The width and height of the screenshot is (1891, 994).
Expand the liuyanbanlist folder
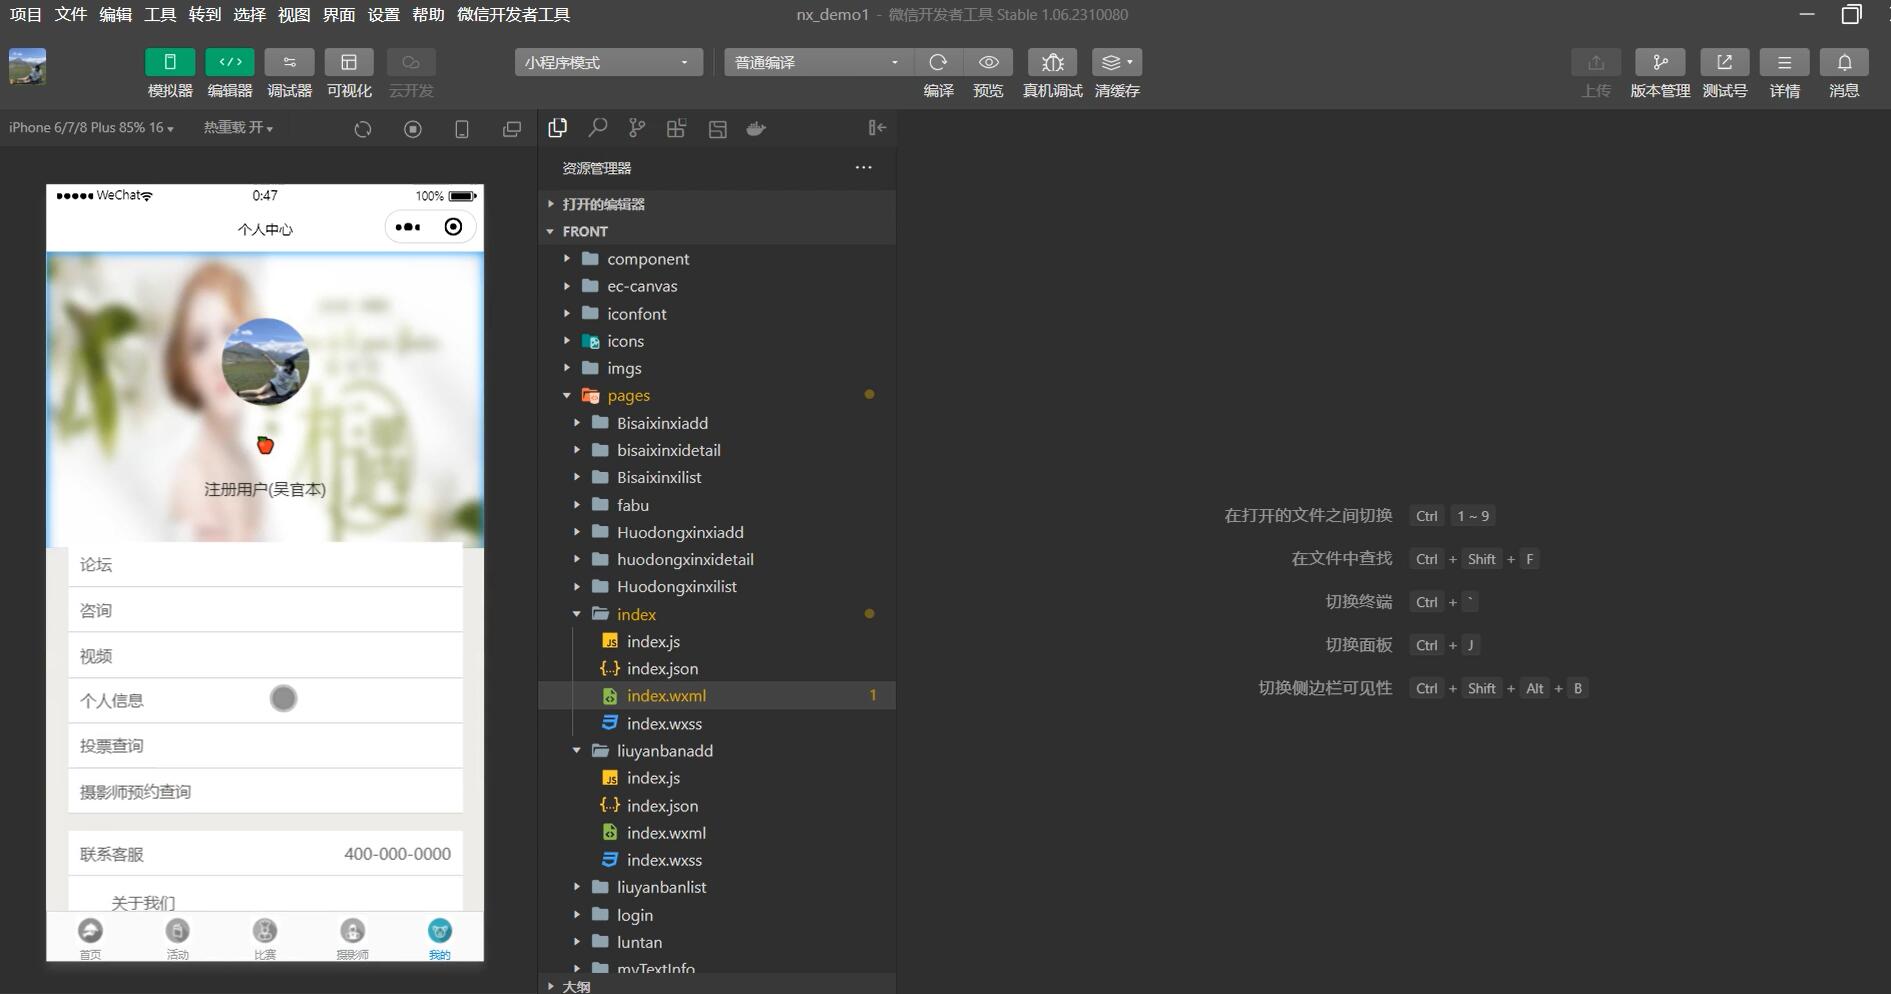click(x=661, y=887)
